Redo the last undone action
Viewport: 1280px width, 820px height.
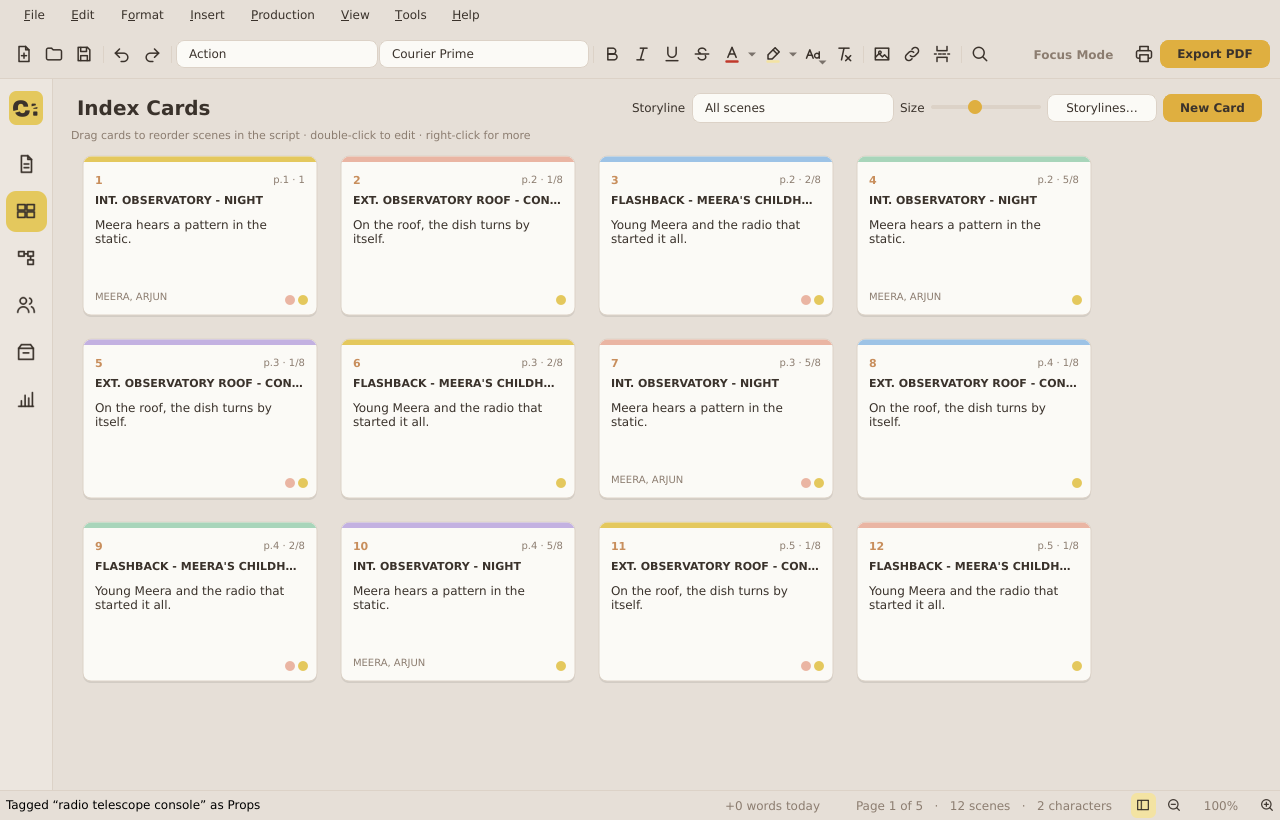point(152,54)
